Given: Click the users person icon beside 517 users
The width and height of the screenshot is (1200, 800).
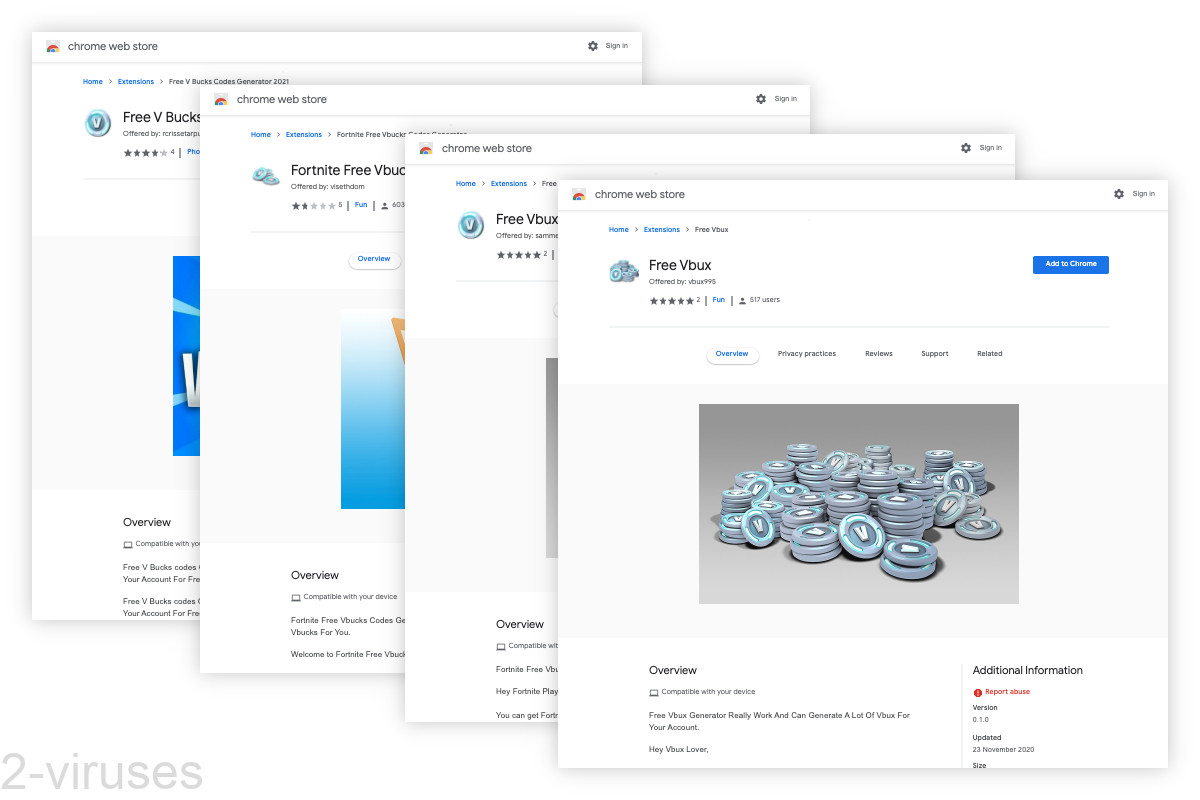Looking at the screenshot, I should [x=742, y=300].
